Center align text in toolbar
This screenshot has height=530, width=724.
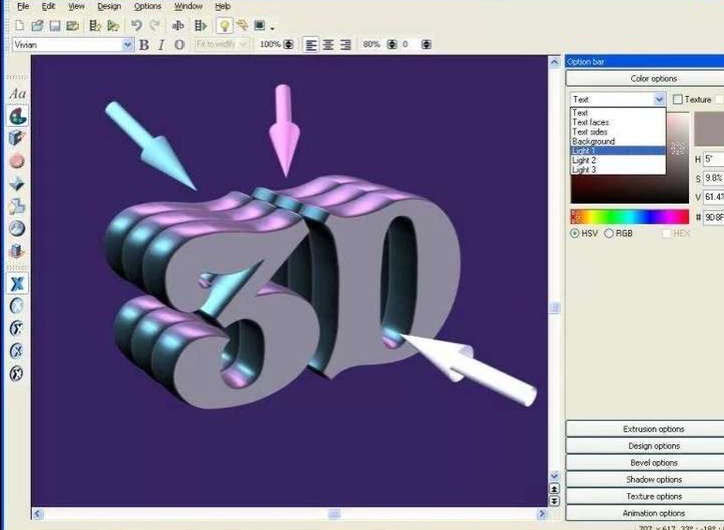pos(328,45)
